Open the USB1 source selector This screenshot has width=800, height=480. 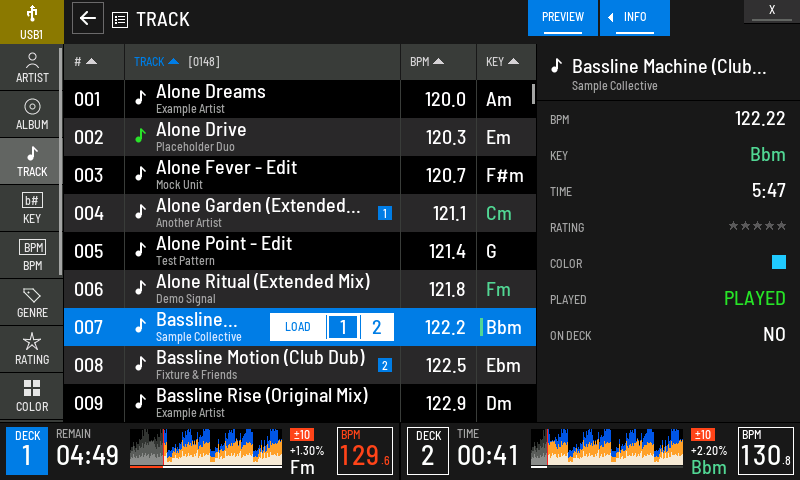point(32,22)
